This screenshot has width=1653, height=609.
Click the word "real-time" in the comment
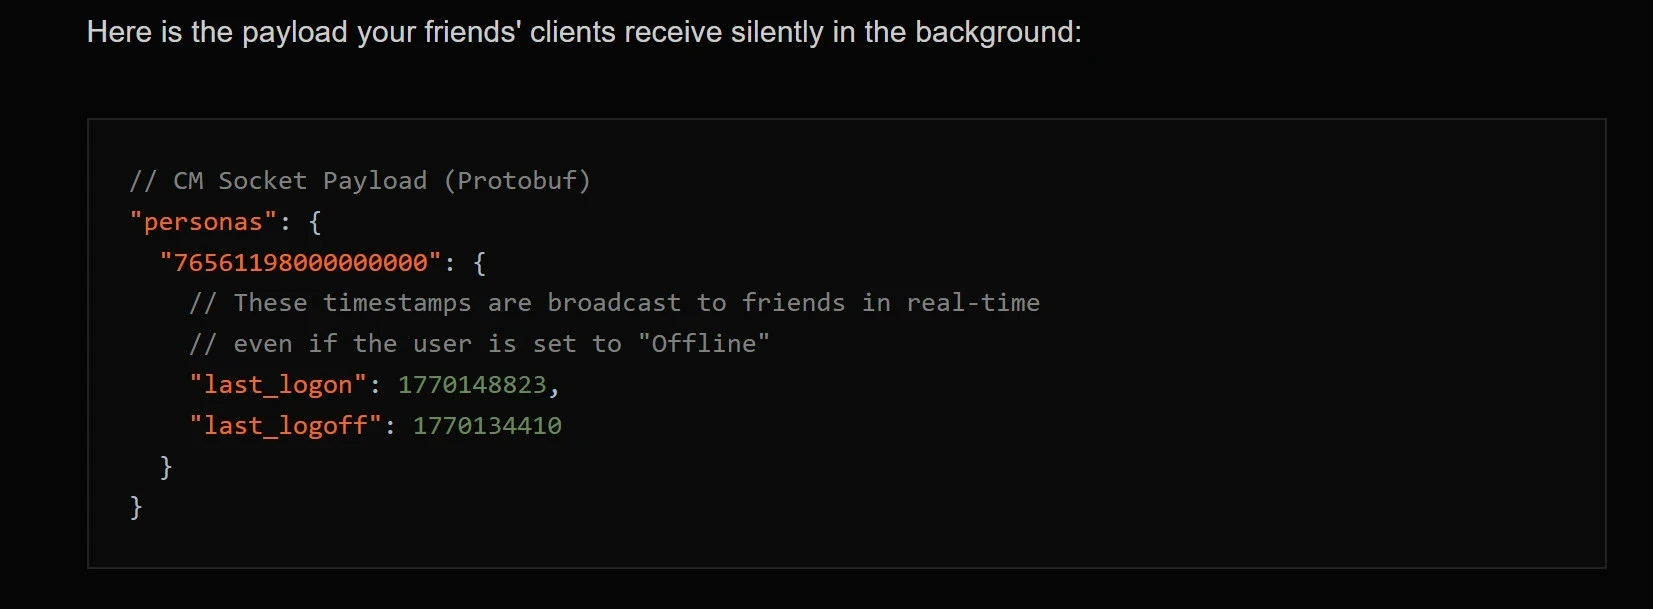tap(973, 303)
